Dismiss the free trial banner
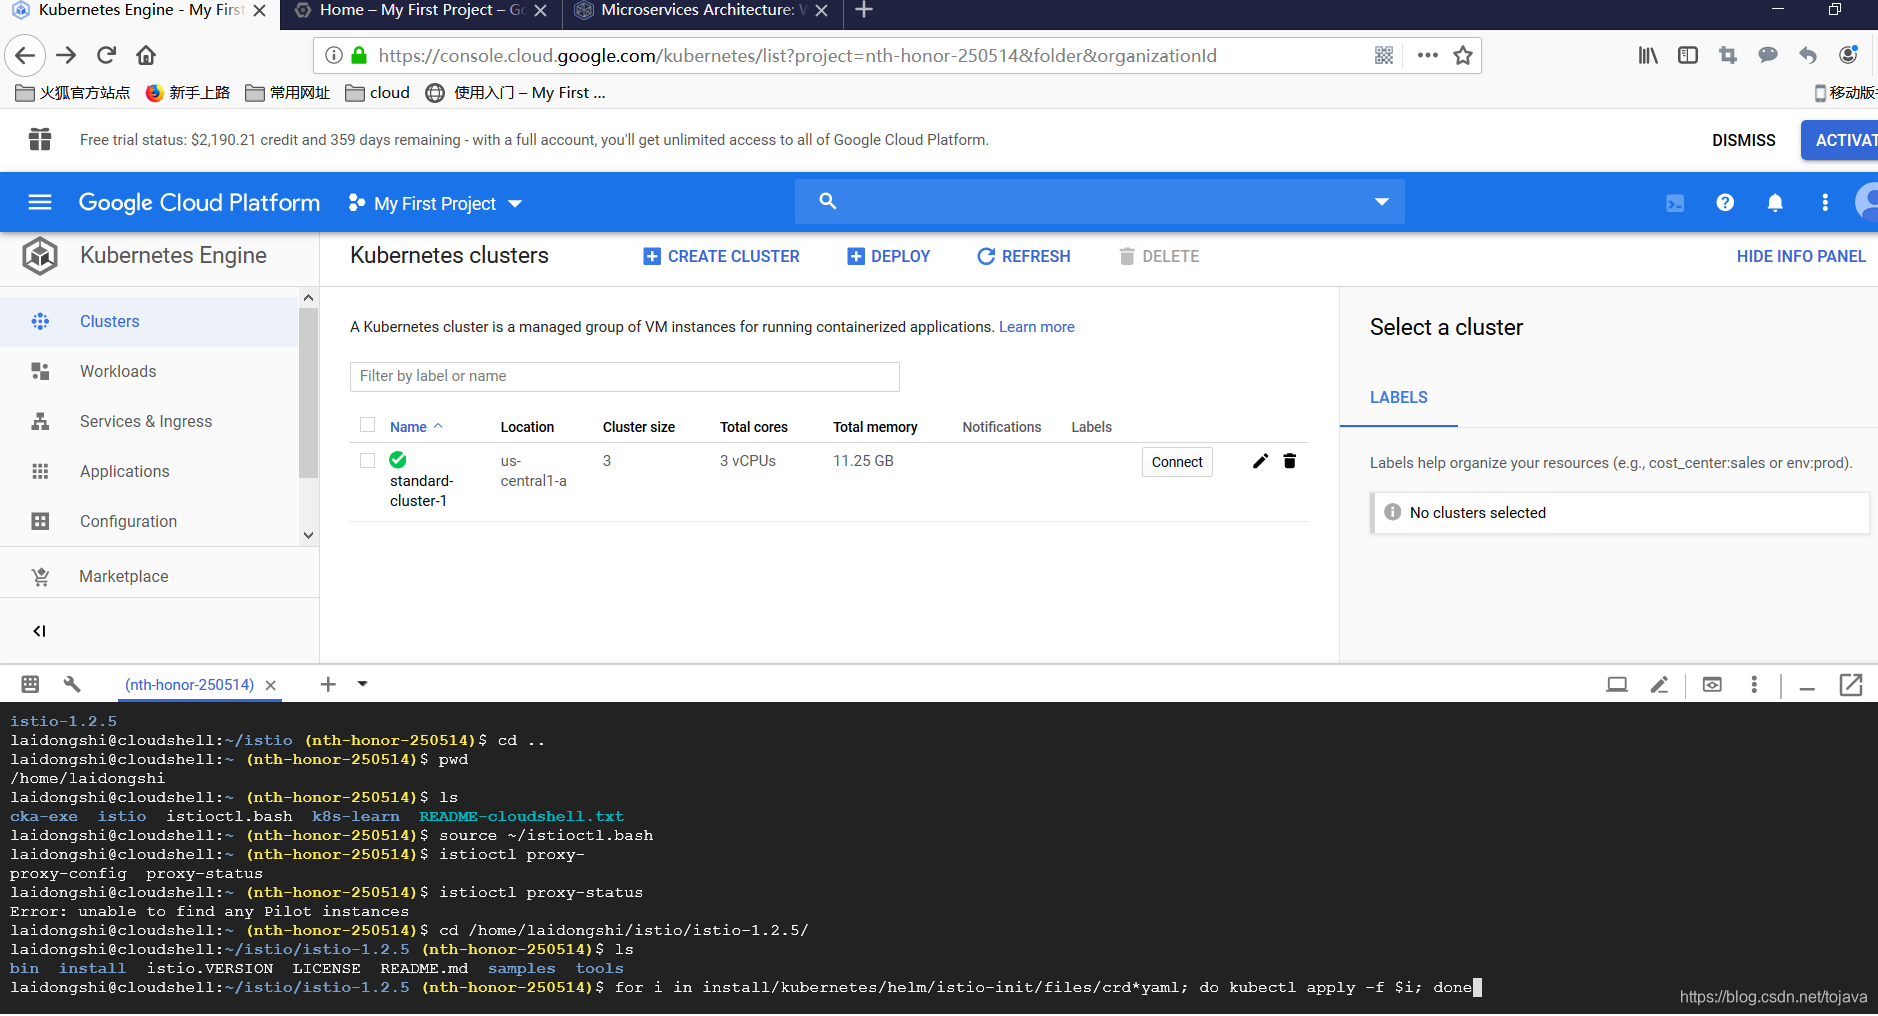Screen dimensions: 1878x1016 click(1743, 141)
